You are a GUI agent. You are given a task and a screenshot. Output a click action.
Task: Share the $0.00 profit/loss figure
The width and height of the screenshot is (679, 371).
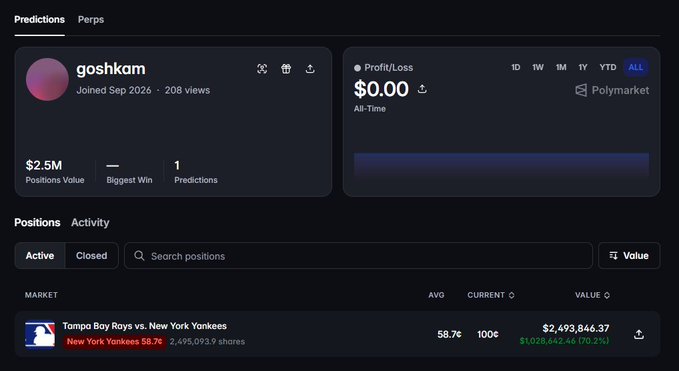tap(422, 89)
